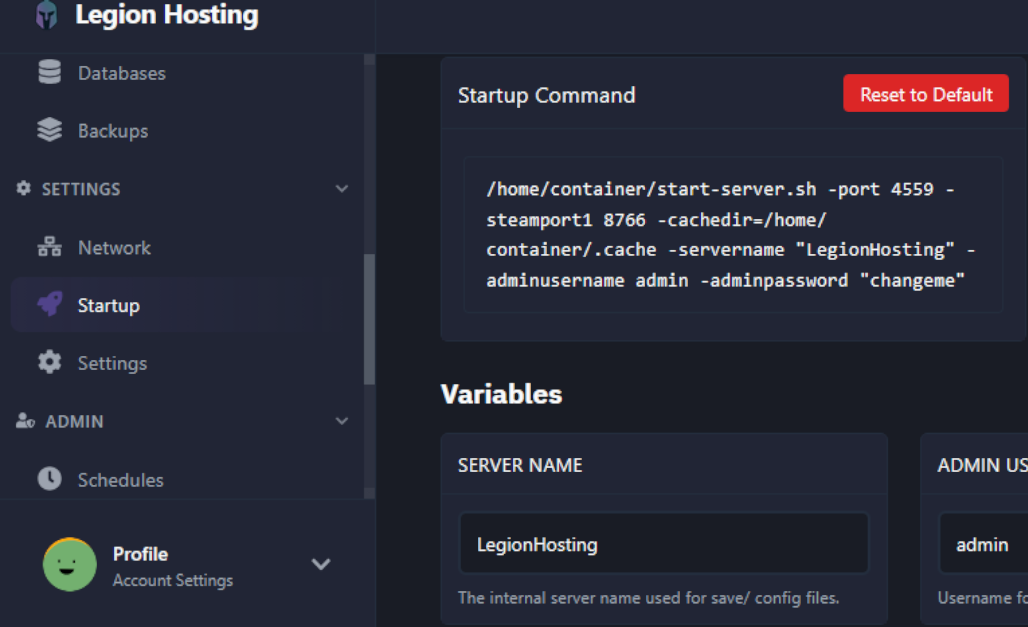Expand the SETTINGS section chevron
The width and height of the screenshot is (1028, 627).
(342, 188)
